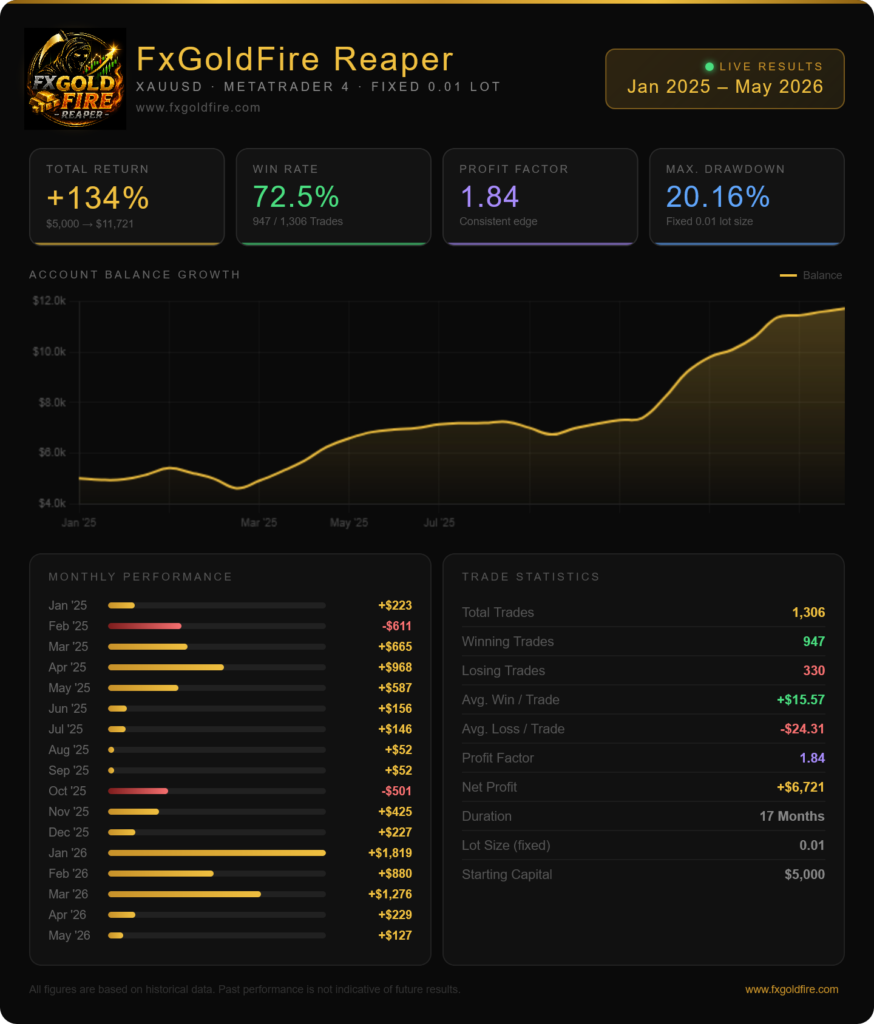Click the Jul '25 performance row label
Viewport: 874px width, 1024px height.
coord(66,729)
